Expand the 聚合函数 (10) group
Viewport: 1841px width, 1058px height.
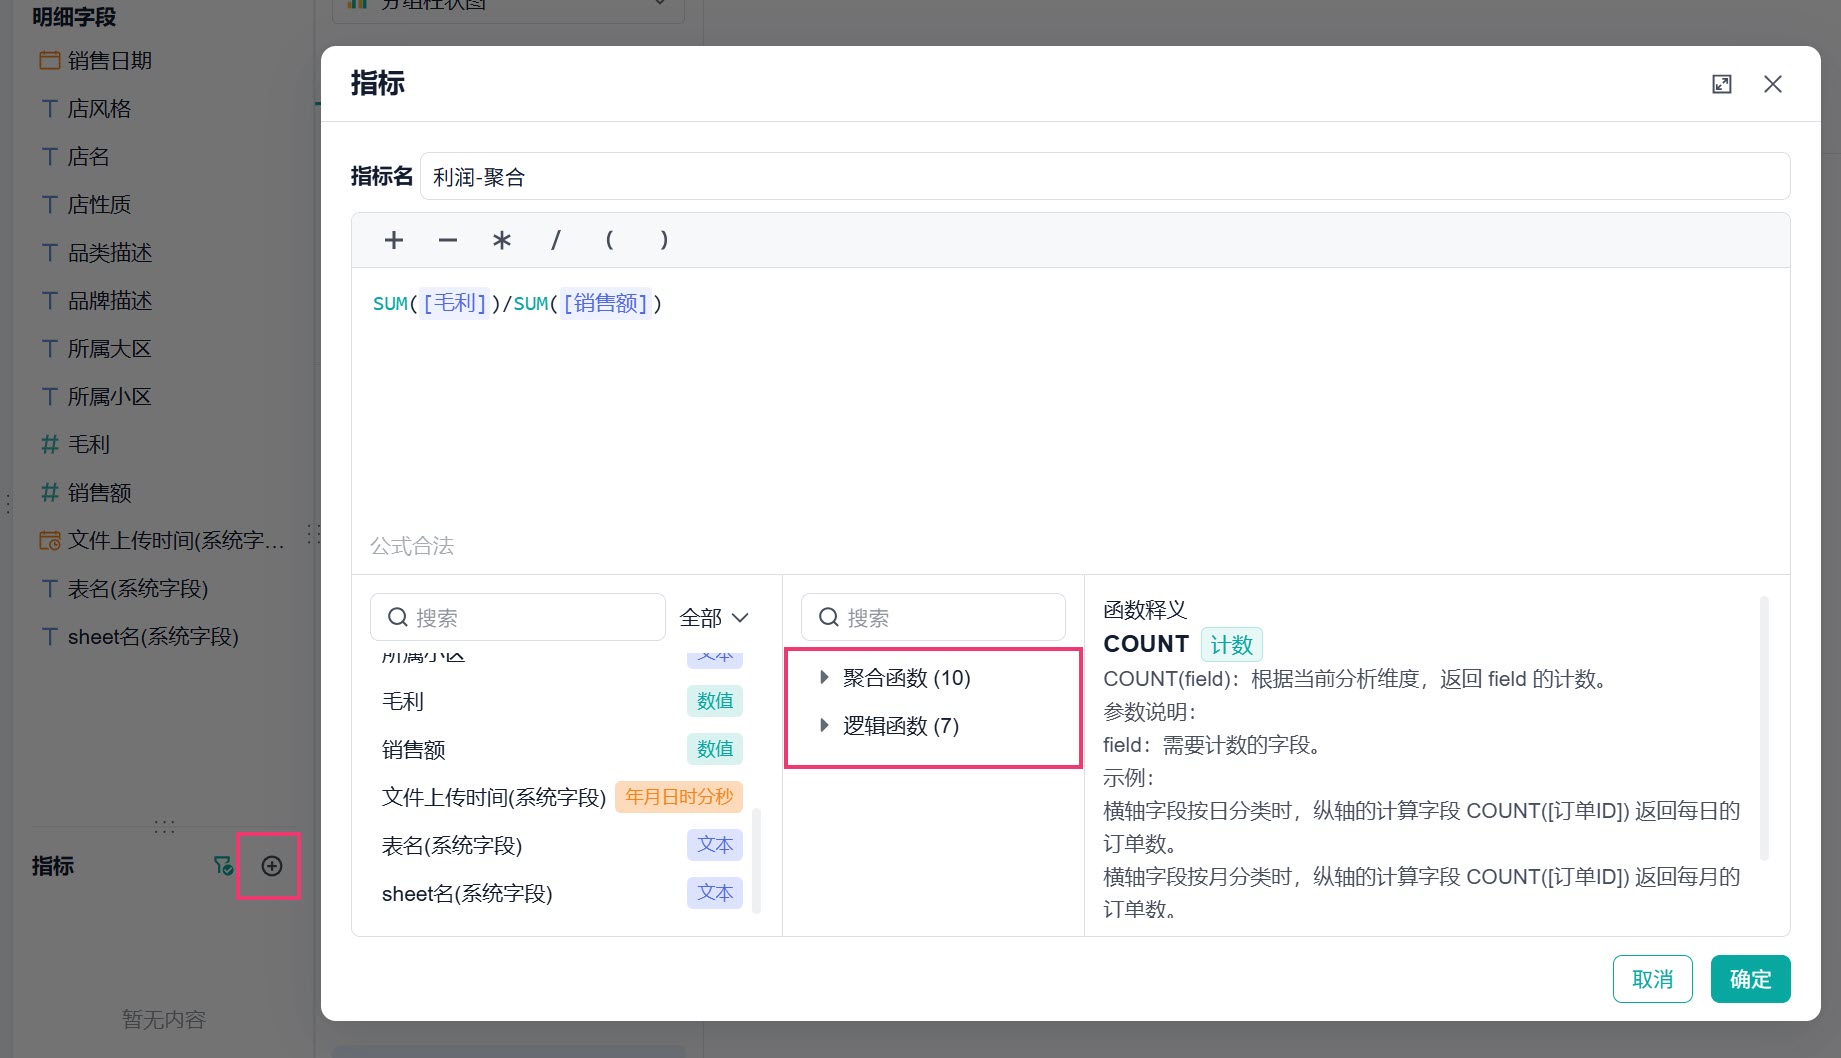tap(824, 677)
